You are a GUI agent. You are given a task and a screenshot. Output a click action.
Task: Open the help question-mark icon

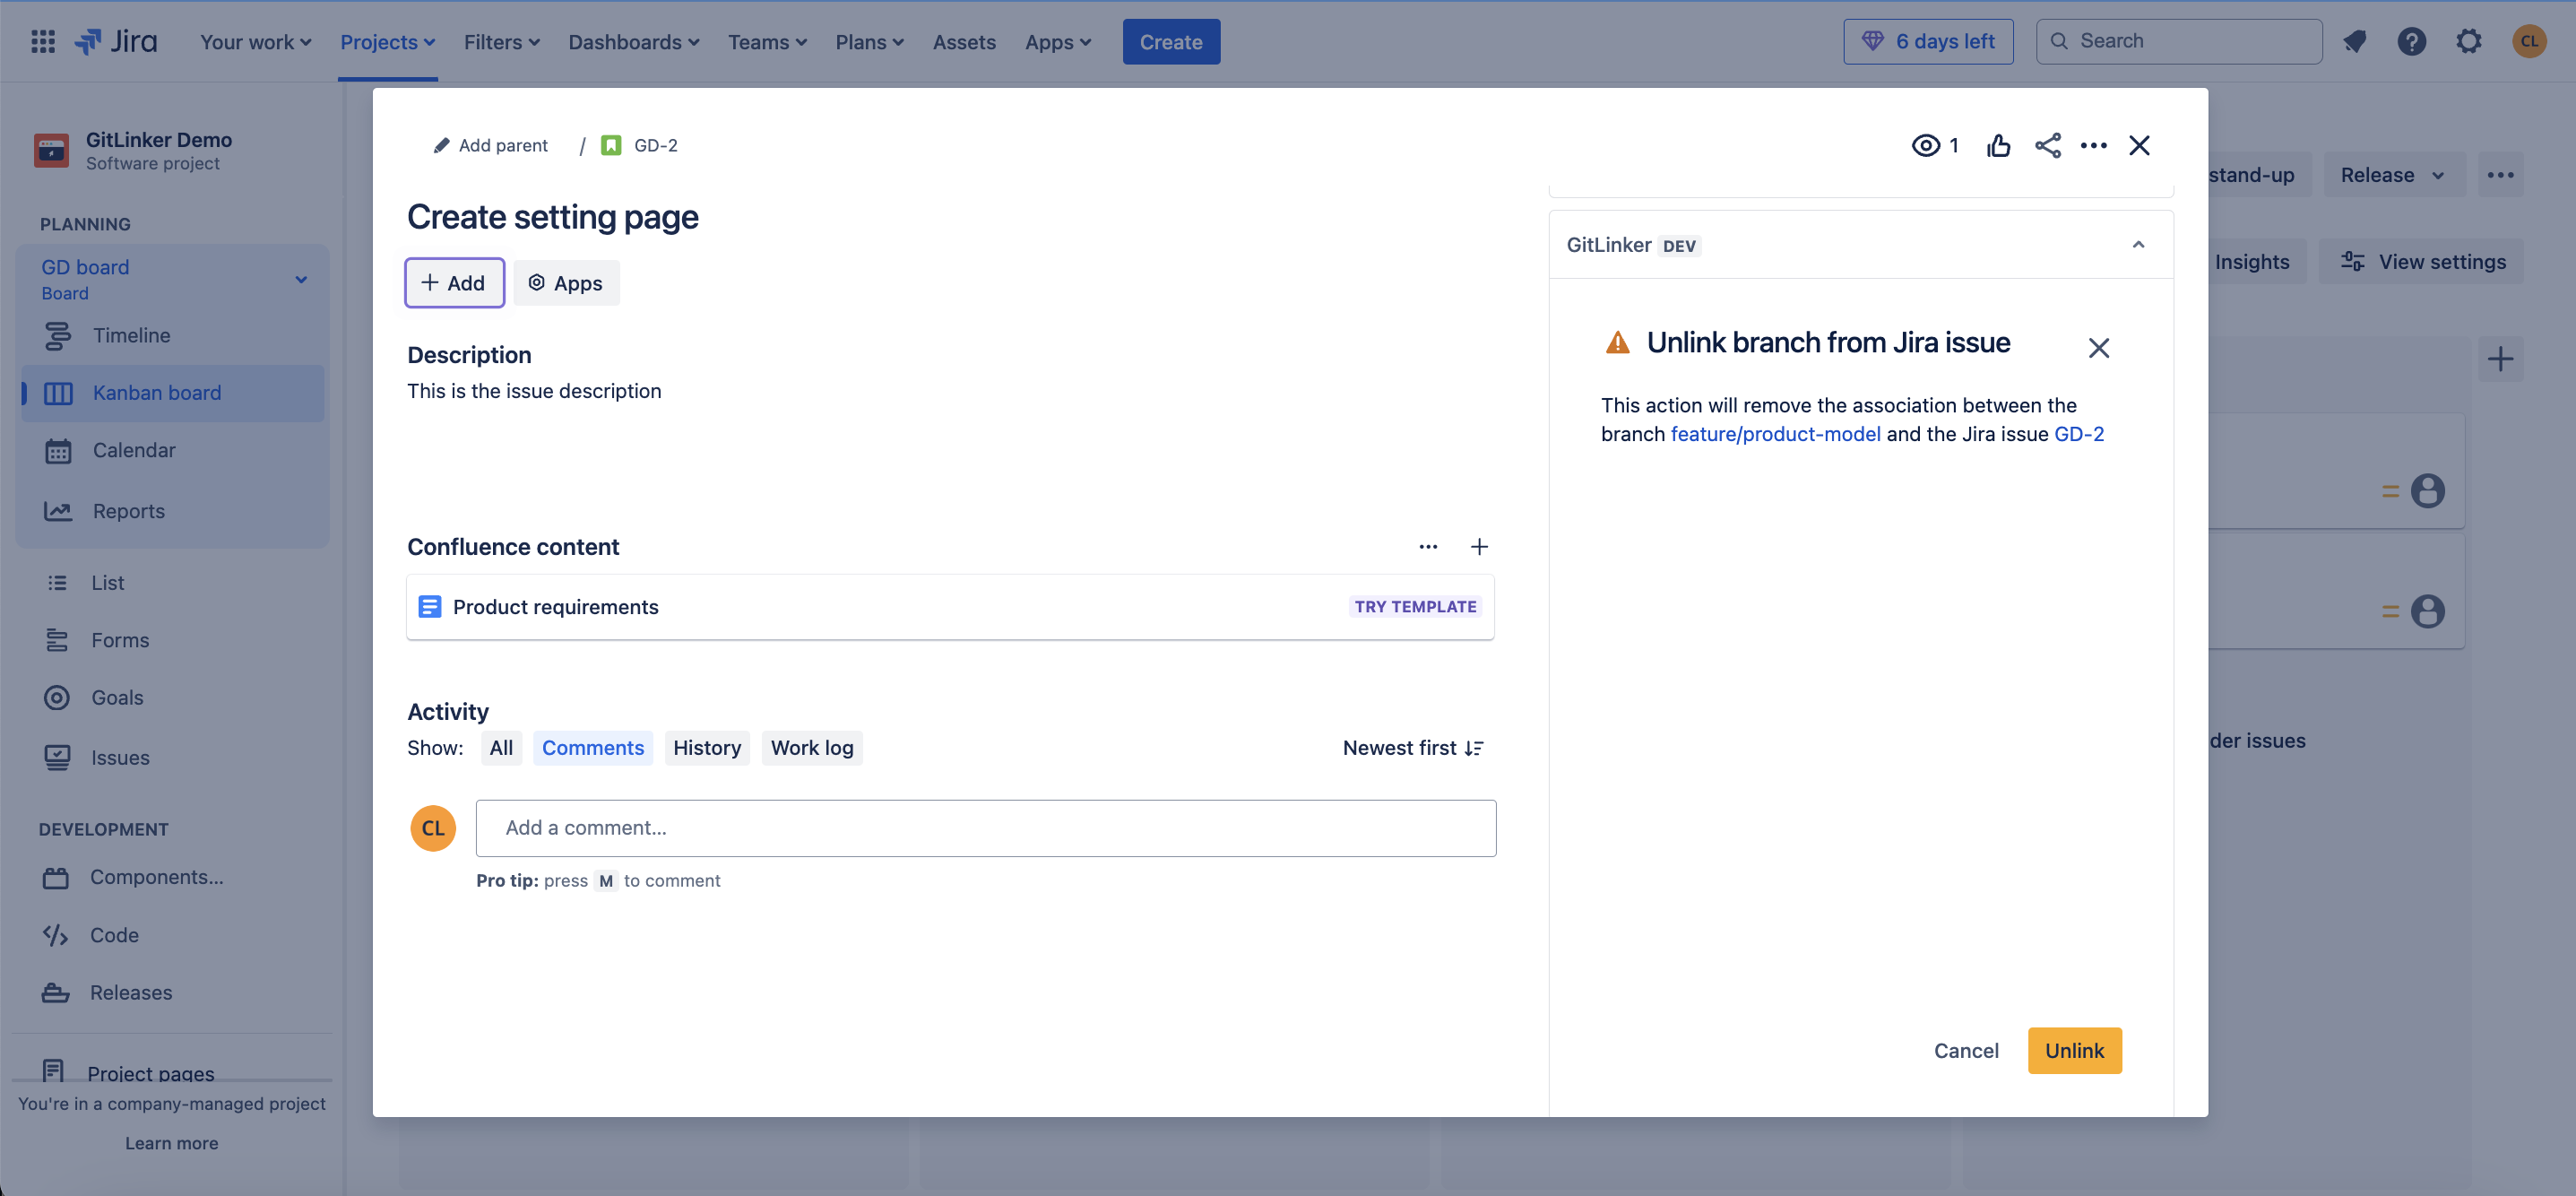[x=2411, y=42]
